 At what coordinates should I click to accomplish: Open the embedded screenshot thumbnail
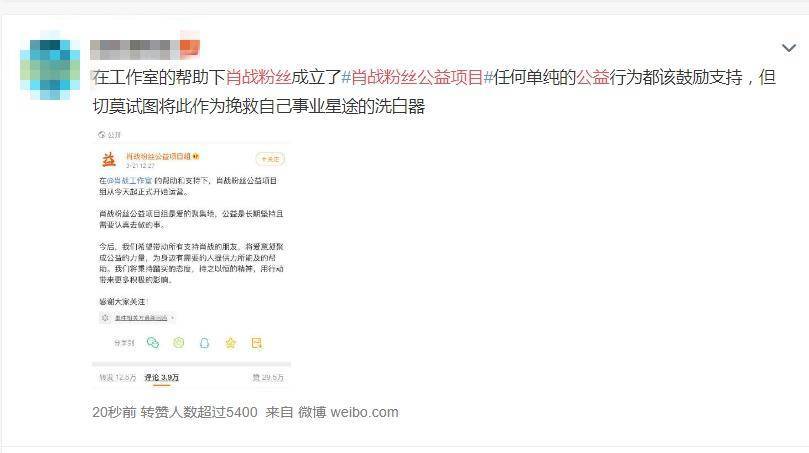(191, 258)
